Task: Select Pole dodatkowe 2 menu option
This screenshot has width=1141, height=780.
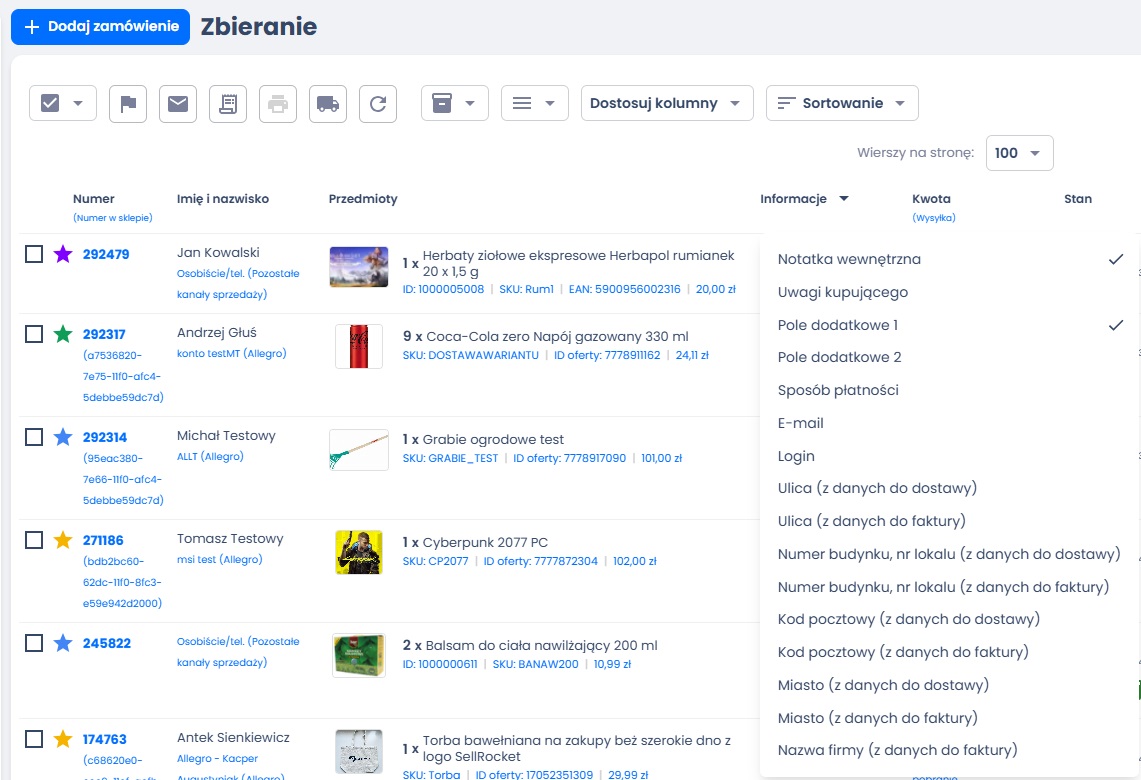Action: pos(949,357)
